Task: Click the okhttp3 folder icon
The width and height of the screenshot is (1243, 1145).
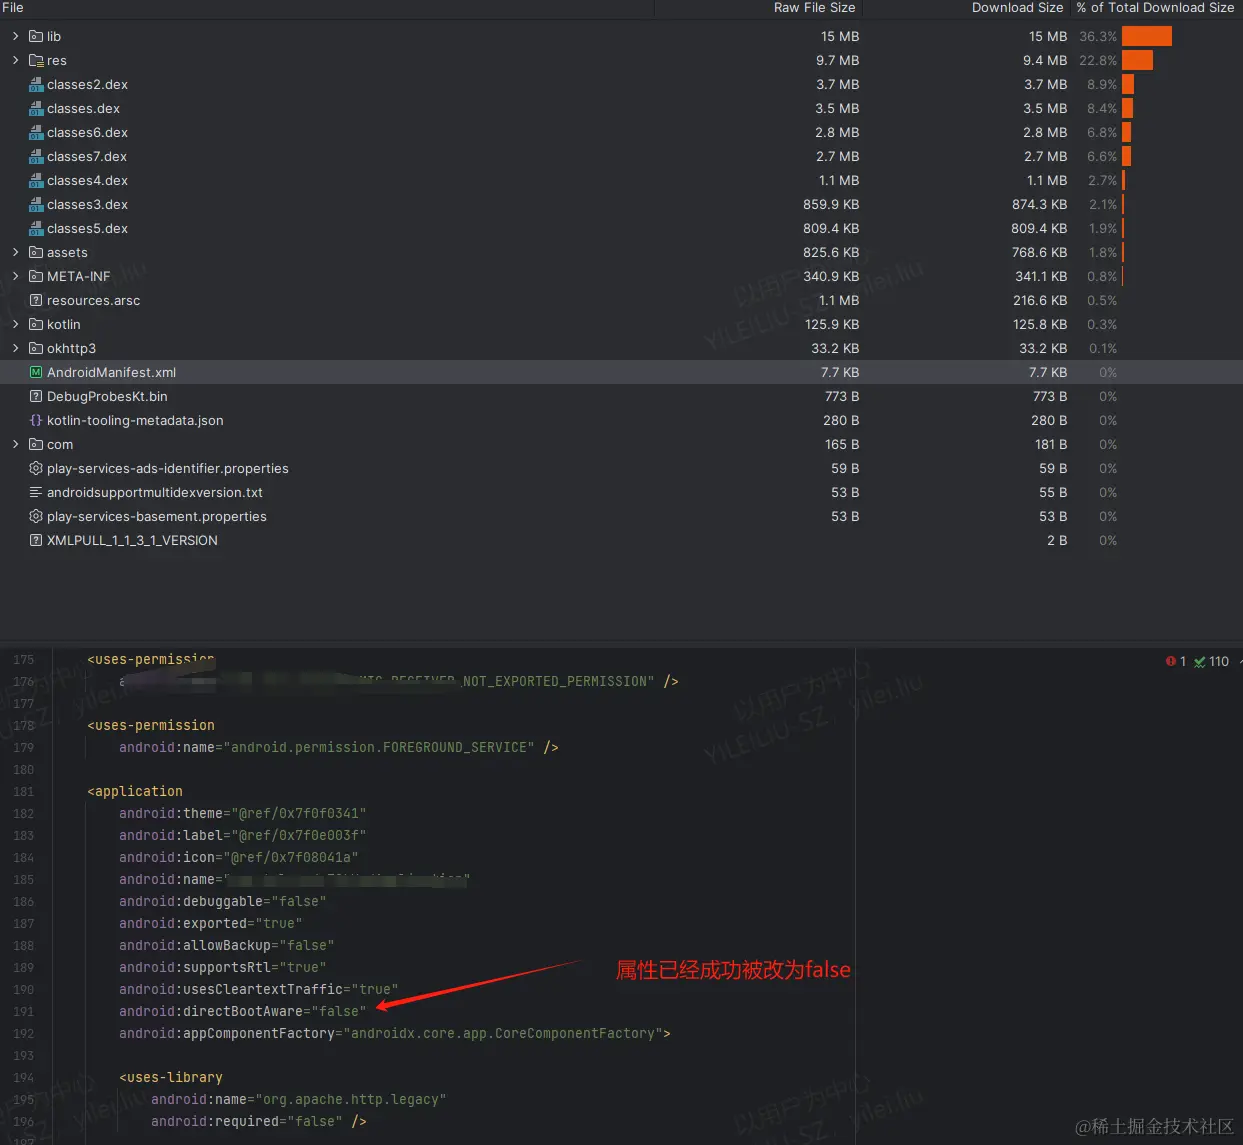Action: point(36,348)
